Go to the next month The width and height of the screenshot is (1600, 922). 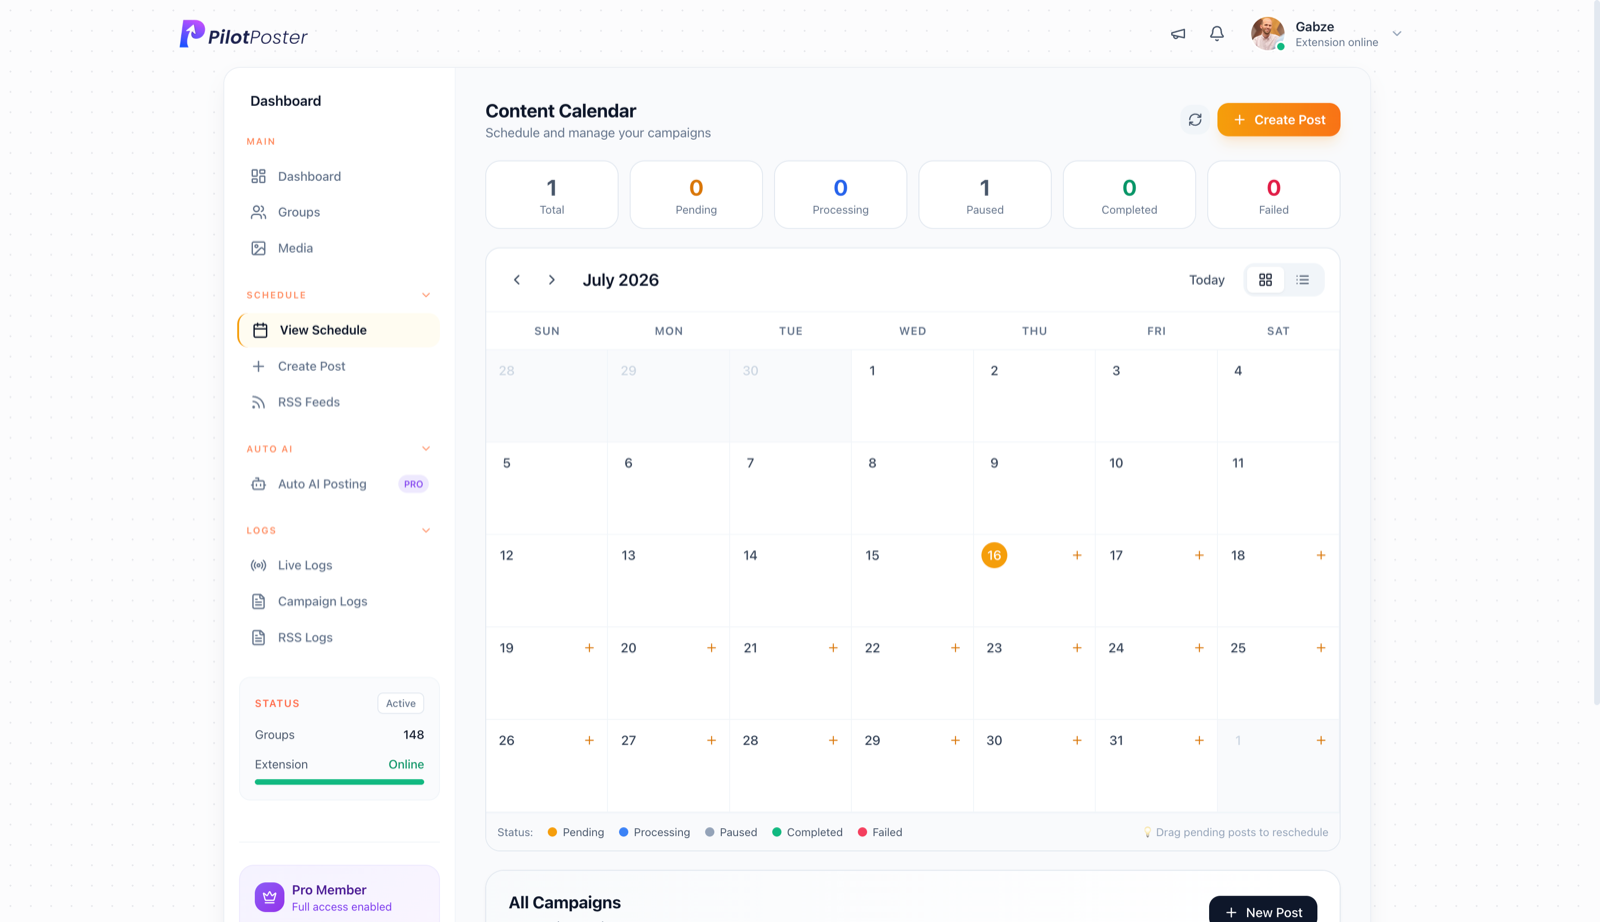551,280
